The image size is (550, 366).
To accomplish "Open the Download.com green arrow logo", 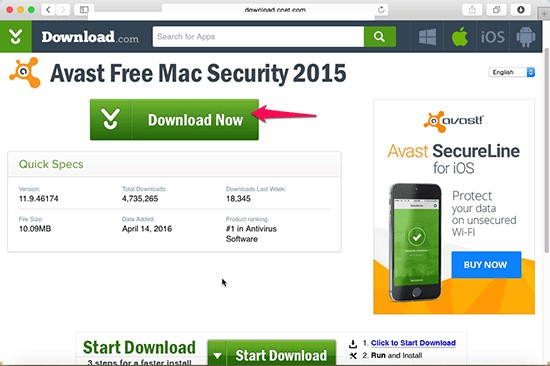I will (x=15, y=36).
